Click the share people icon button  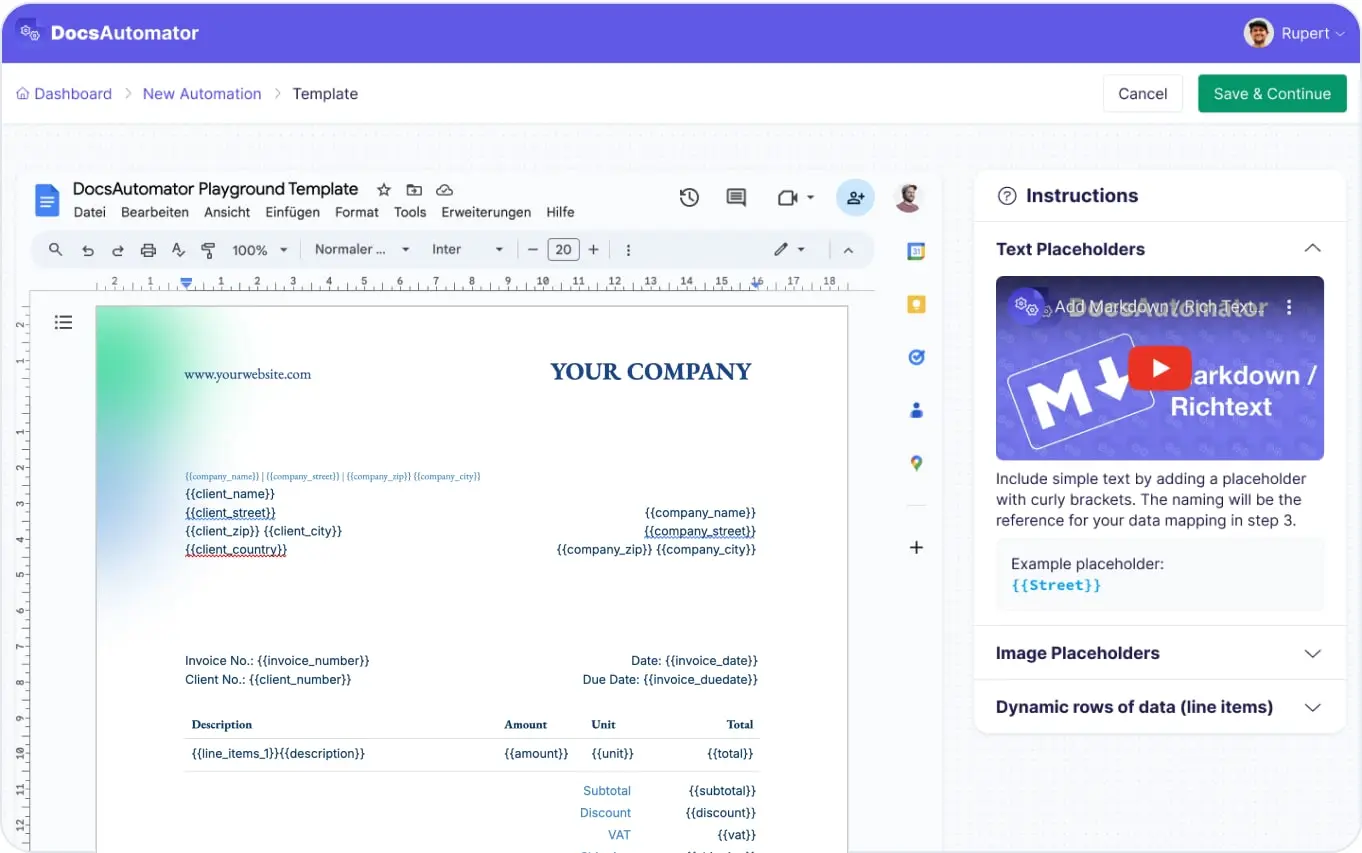click(855, 198)
